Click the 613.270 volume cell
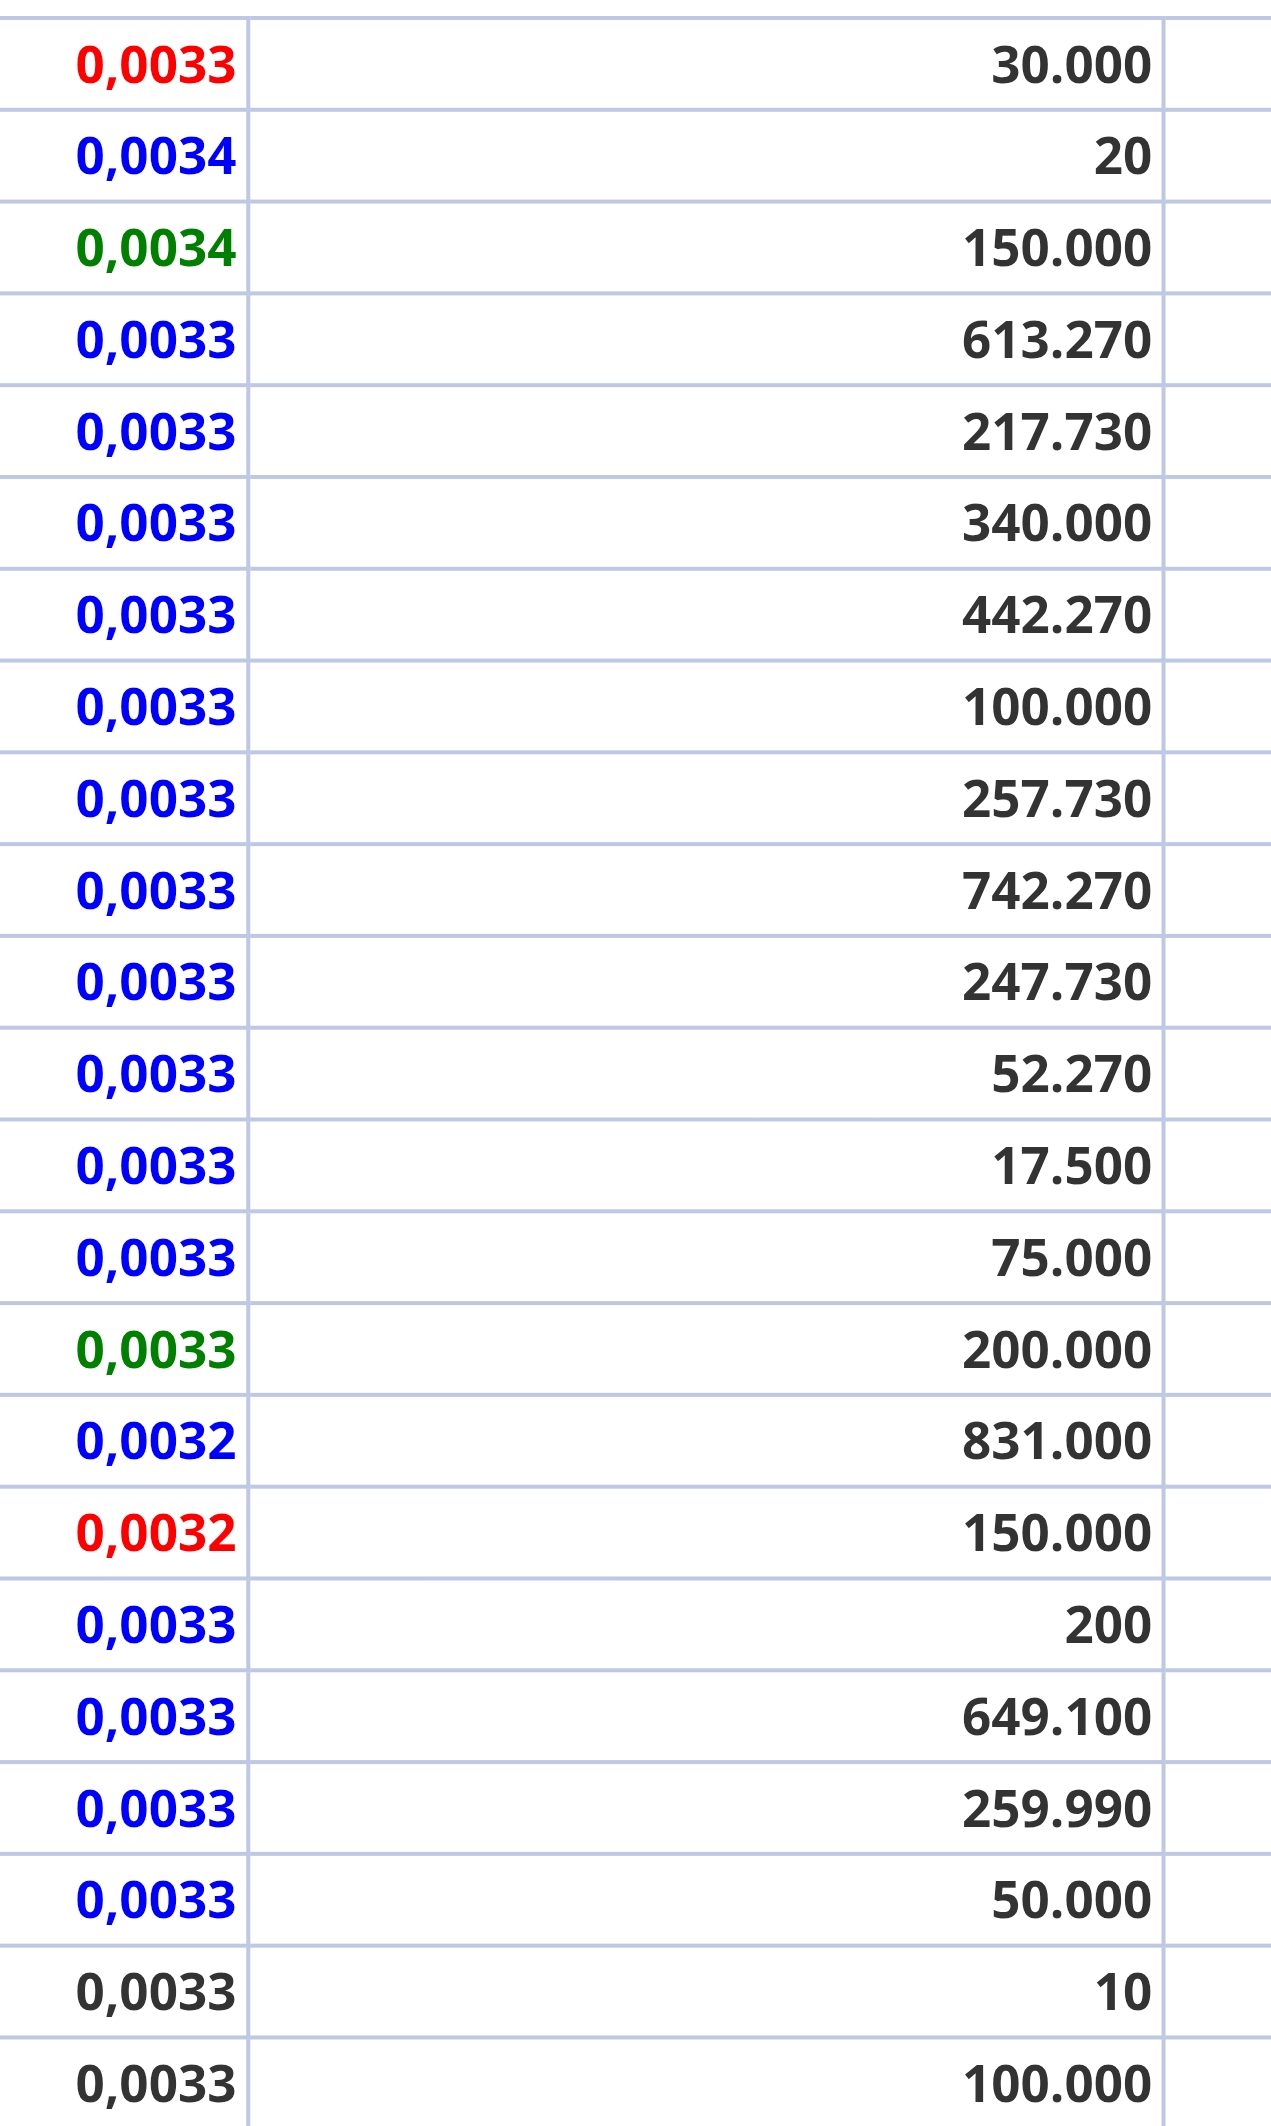The height and width of the screenshot is (2126, 1271). click(706, 340)
